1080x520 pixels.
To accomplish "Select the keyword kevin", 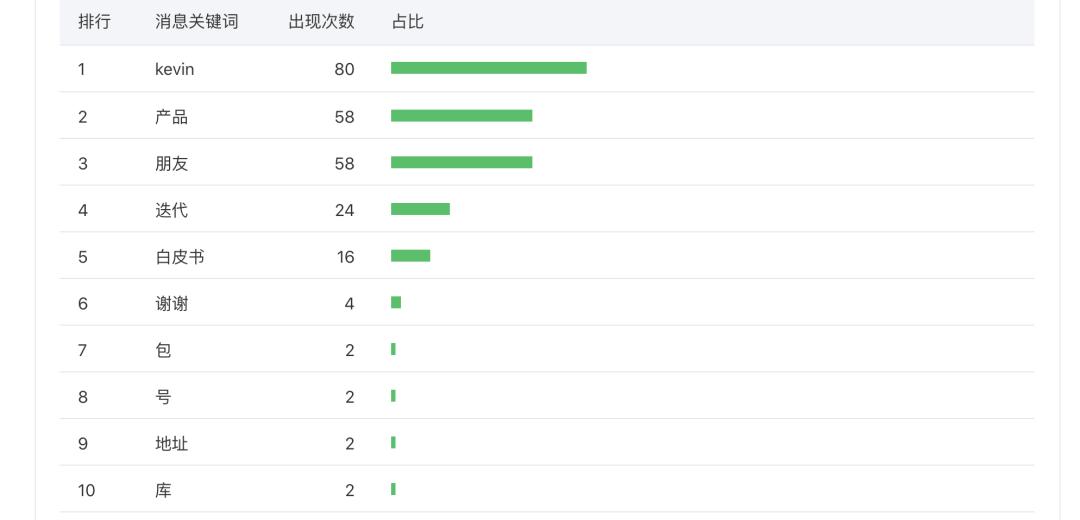I will (x=175, y=69).
